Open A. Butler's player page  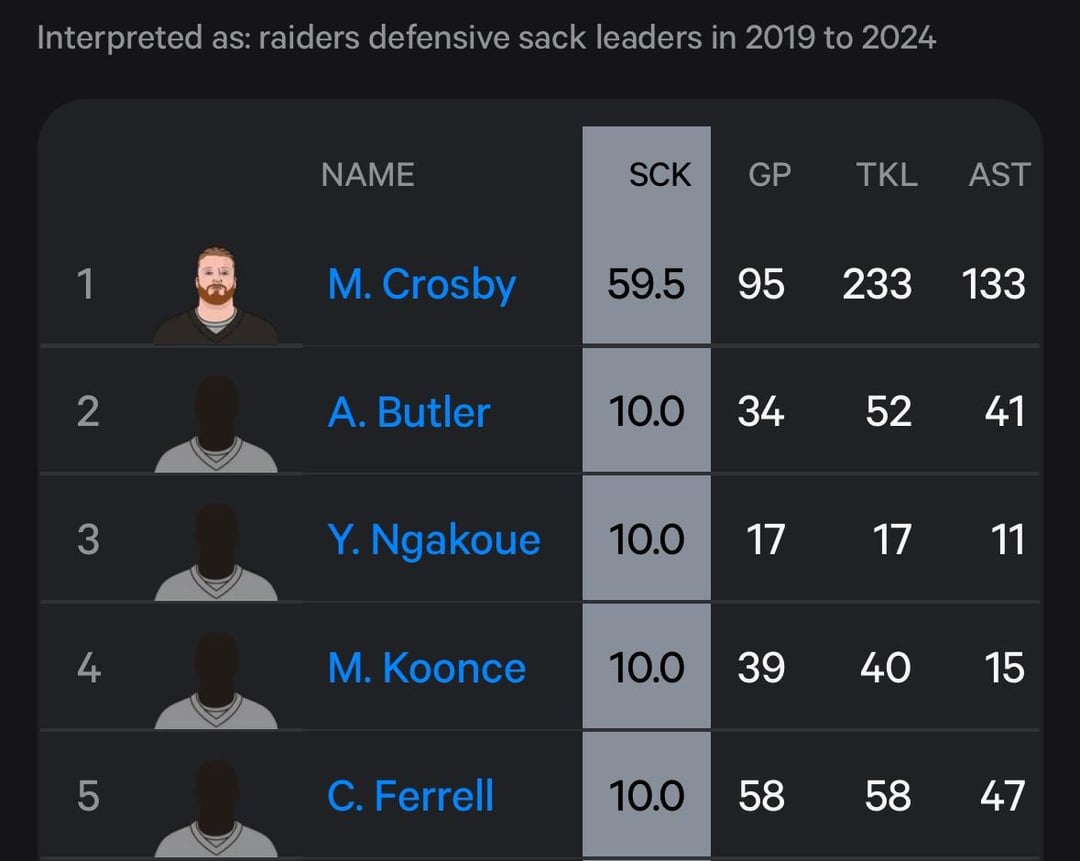tap(408, 411)
